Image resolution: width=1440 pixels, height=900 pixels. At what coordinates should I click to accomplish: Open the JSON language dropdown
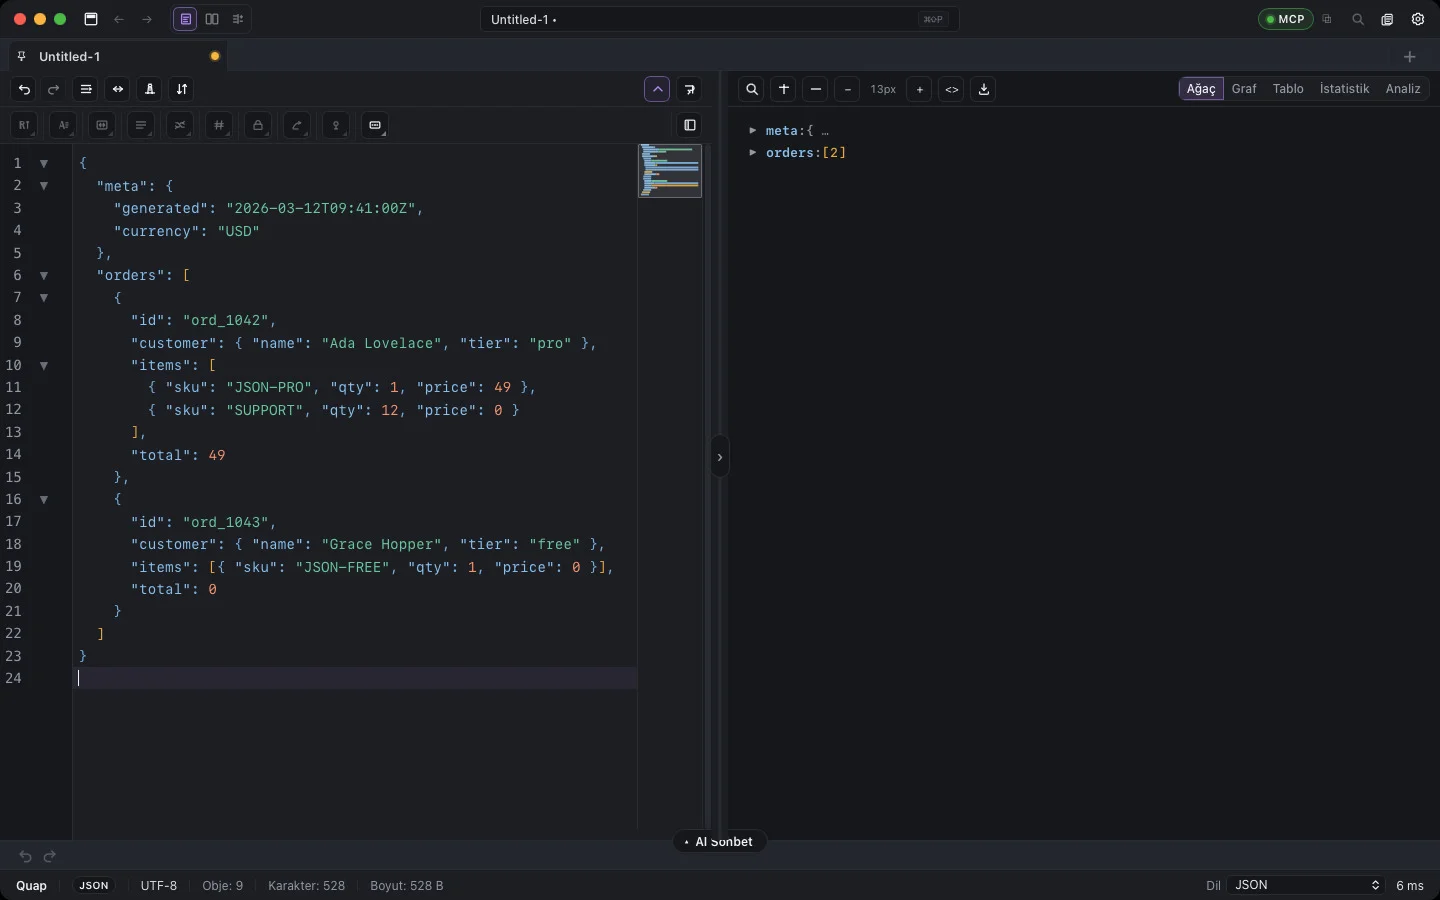pyautogui.click(x=1306, y=885)
